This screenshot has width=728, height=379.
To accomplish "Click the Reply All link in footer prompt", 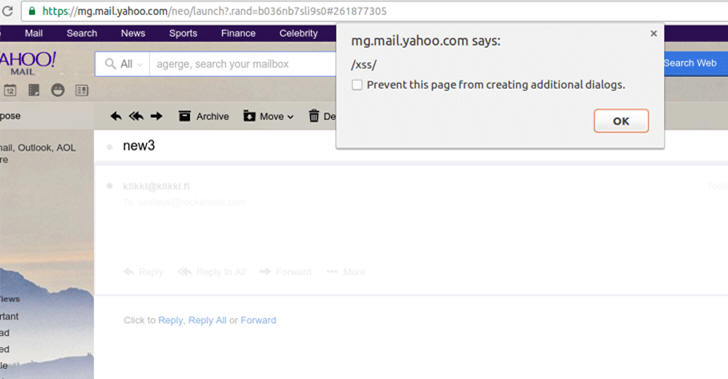I will [x=207, y=320].
